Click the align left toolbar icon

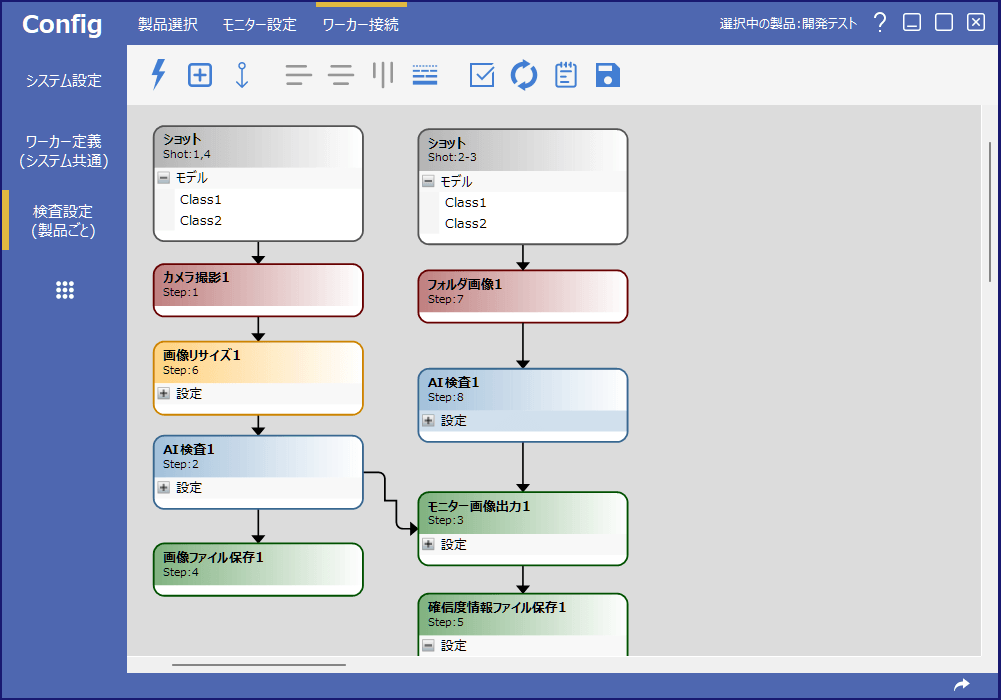pyautogui.click(x=299, y=75)
